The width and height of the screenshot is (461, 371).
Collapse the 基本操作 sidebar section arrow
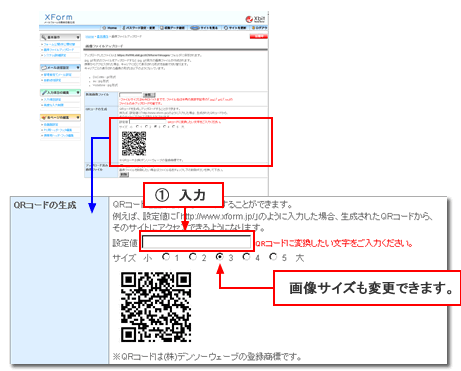(78, 37)
